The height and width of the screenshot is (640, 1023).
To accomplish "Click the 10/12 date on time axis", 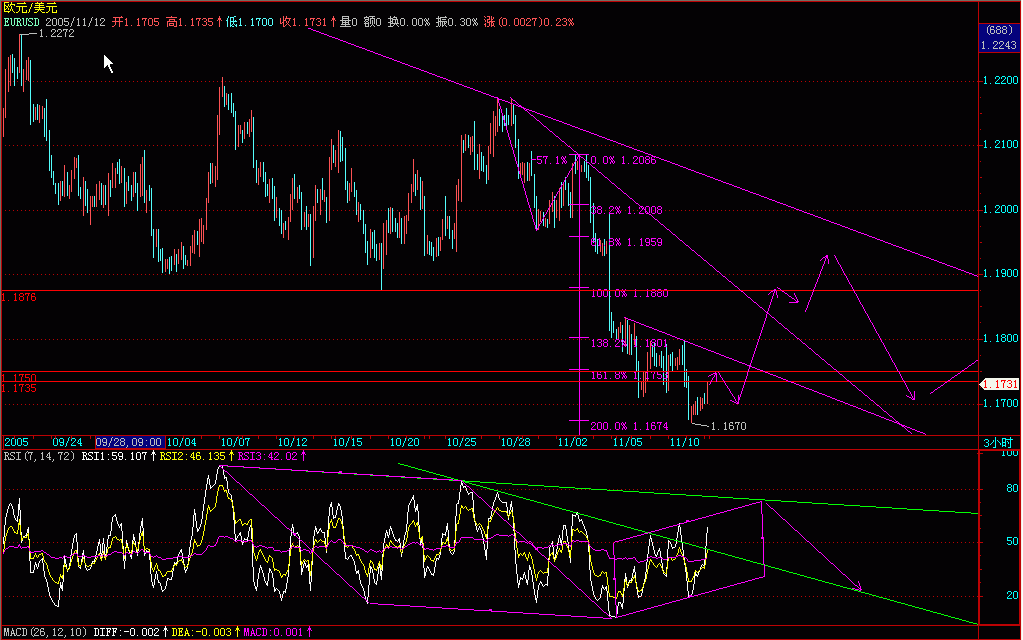I will point(292,442).
